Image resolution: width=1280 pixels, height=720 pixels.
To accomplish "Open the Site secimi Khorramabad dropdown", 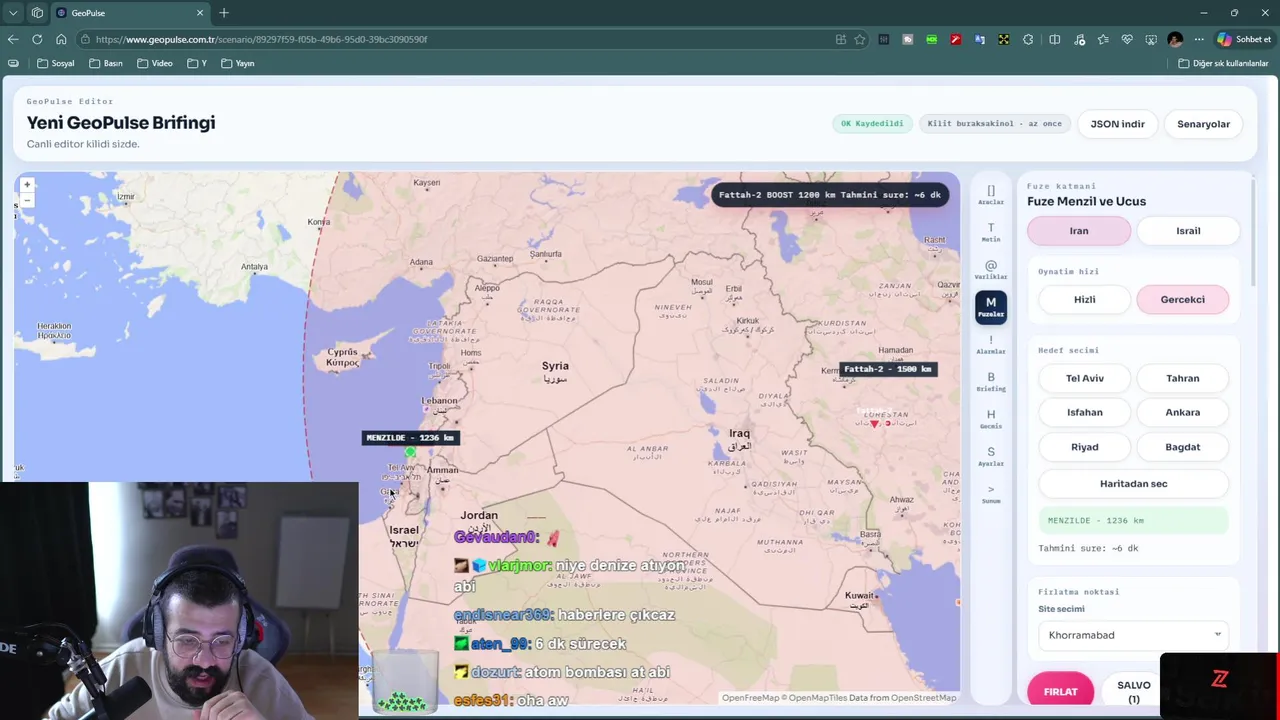I will tap(1133, 635).
